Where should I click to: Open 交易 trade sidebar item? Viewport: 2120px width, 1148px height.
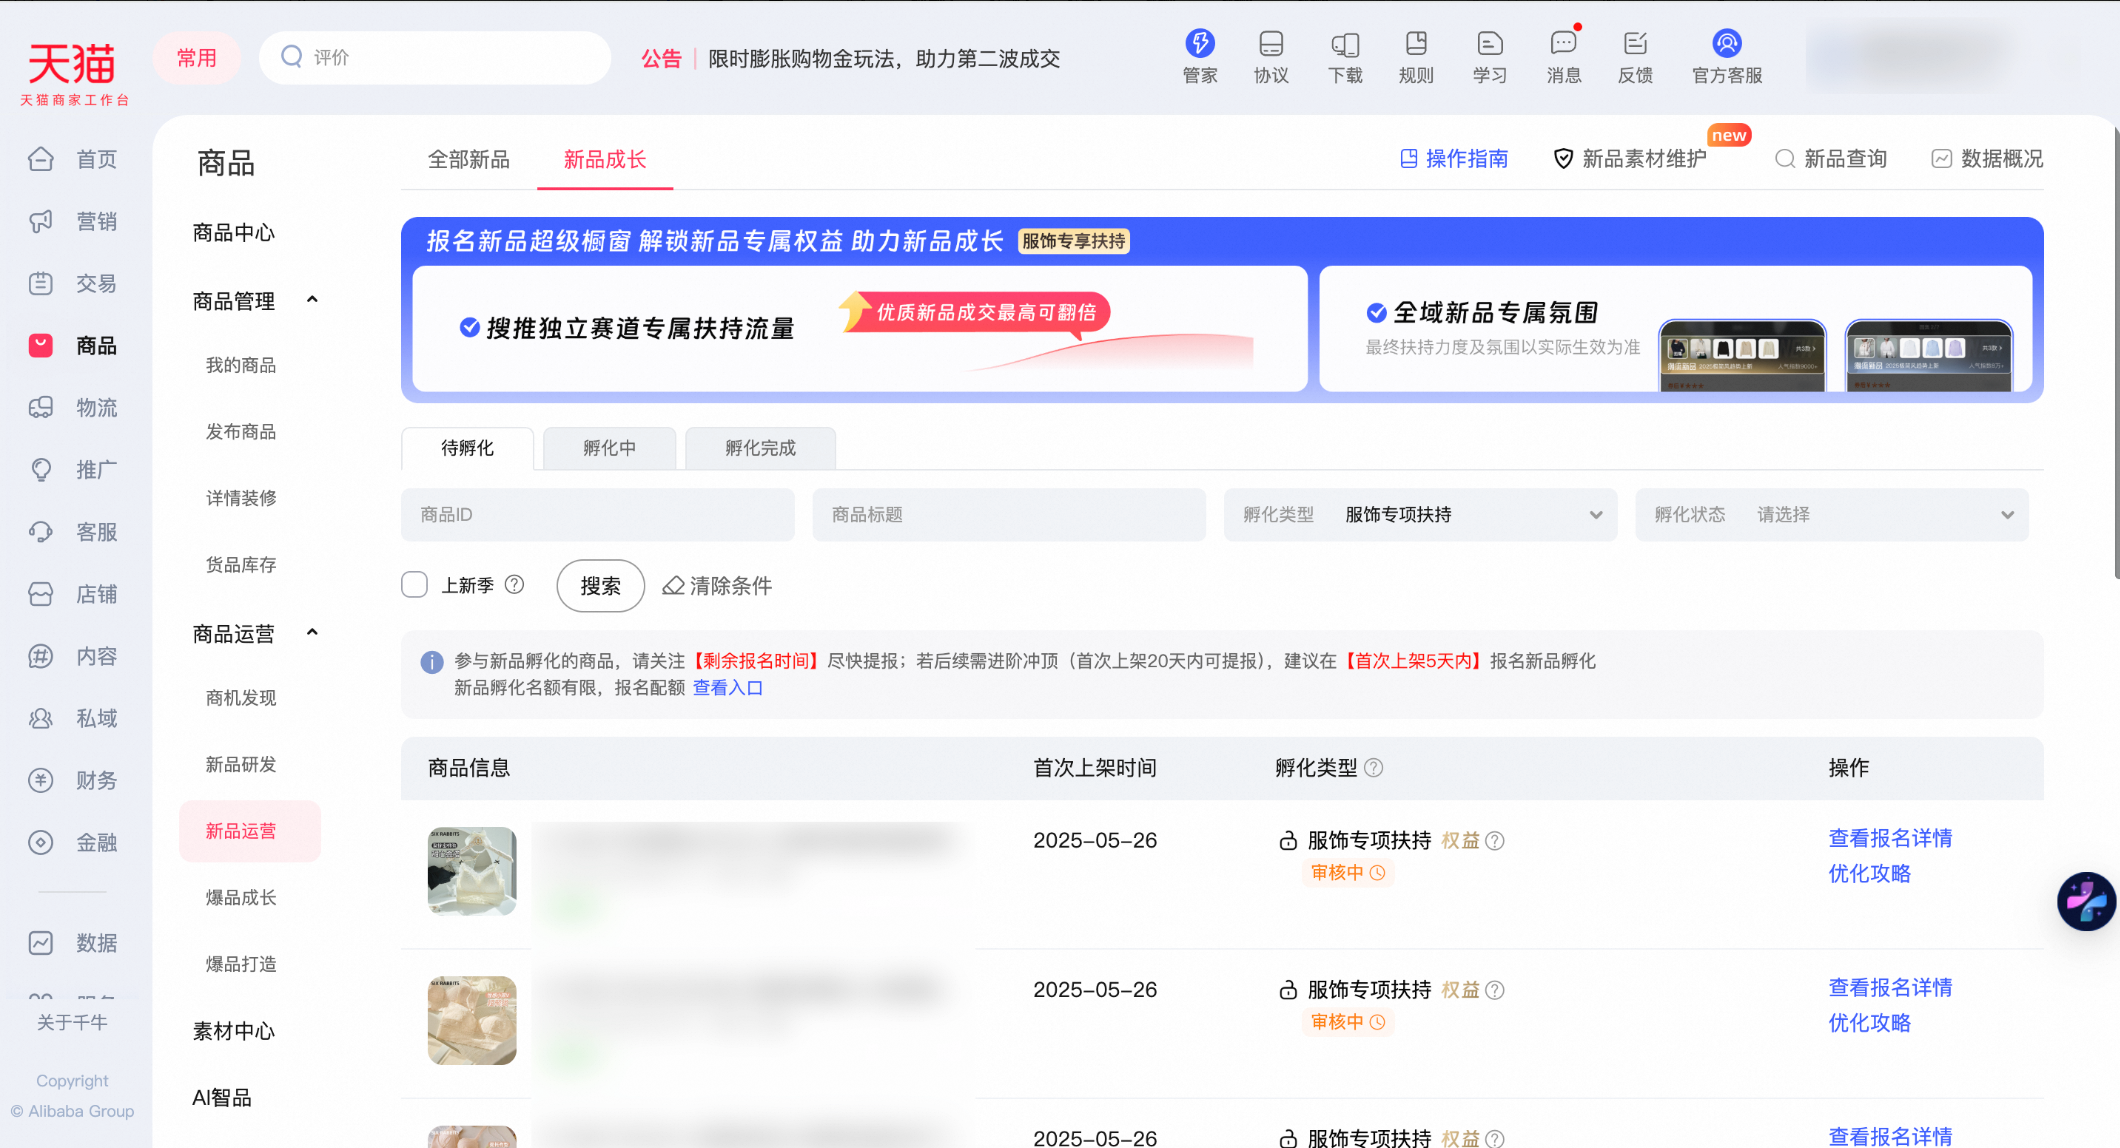[x=73, y=283]
